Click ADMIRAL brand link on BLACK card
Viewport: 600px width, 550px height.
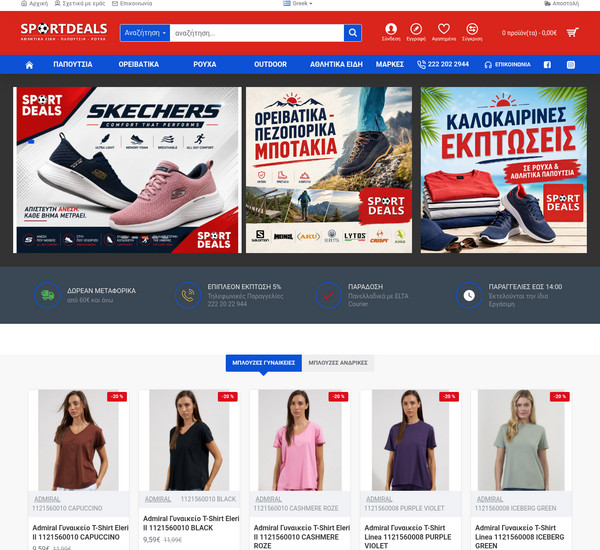coord(158,499)
